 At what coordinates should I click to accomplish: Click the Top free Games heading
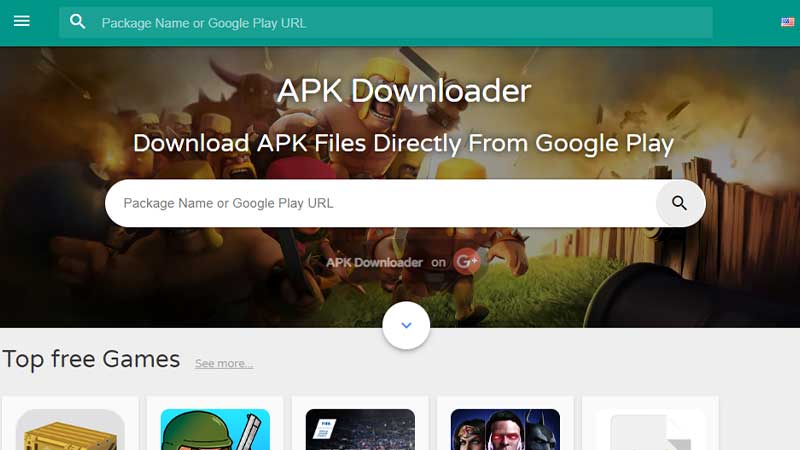click(91, 359)
